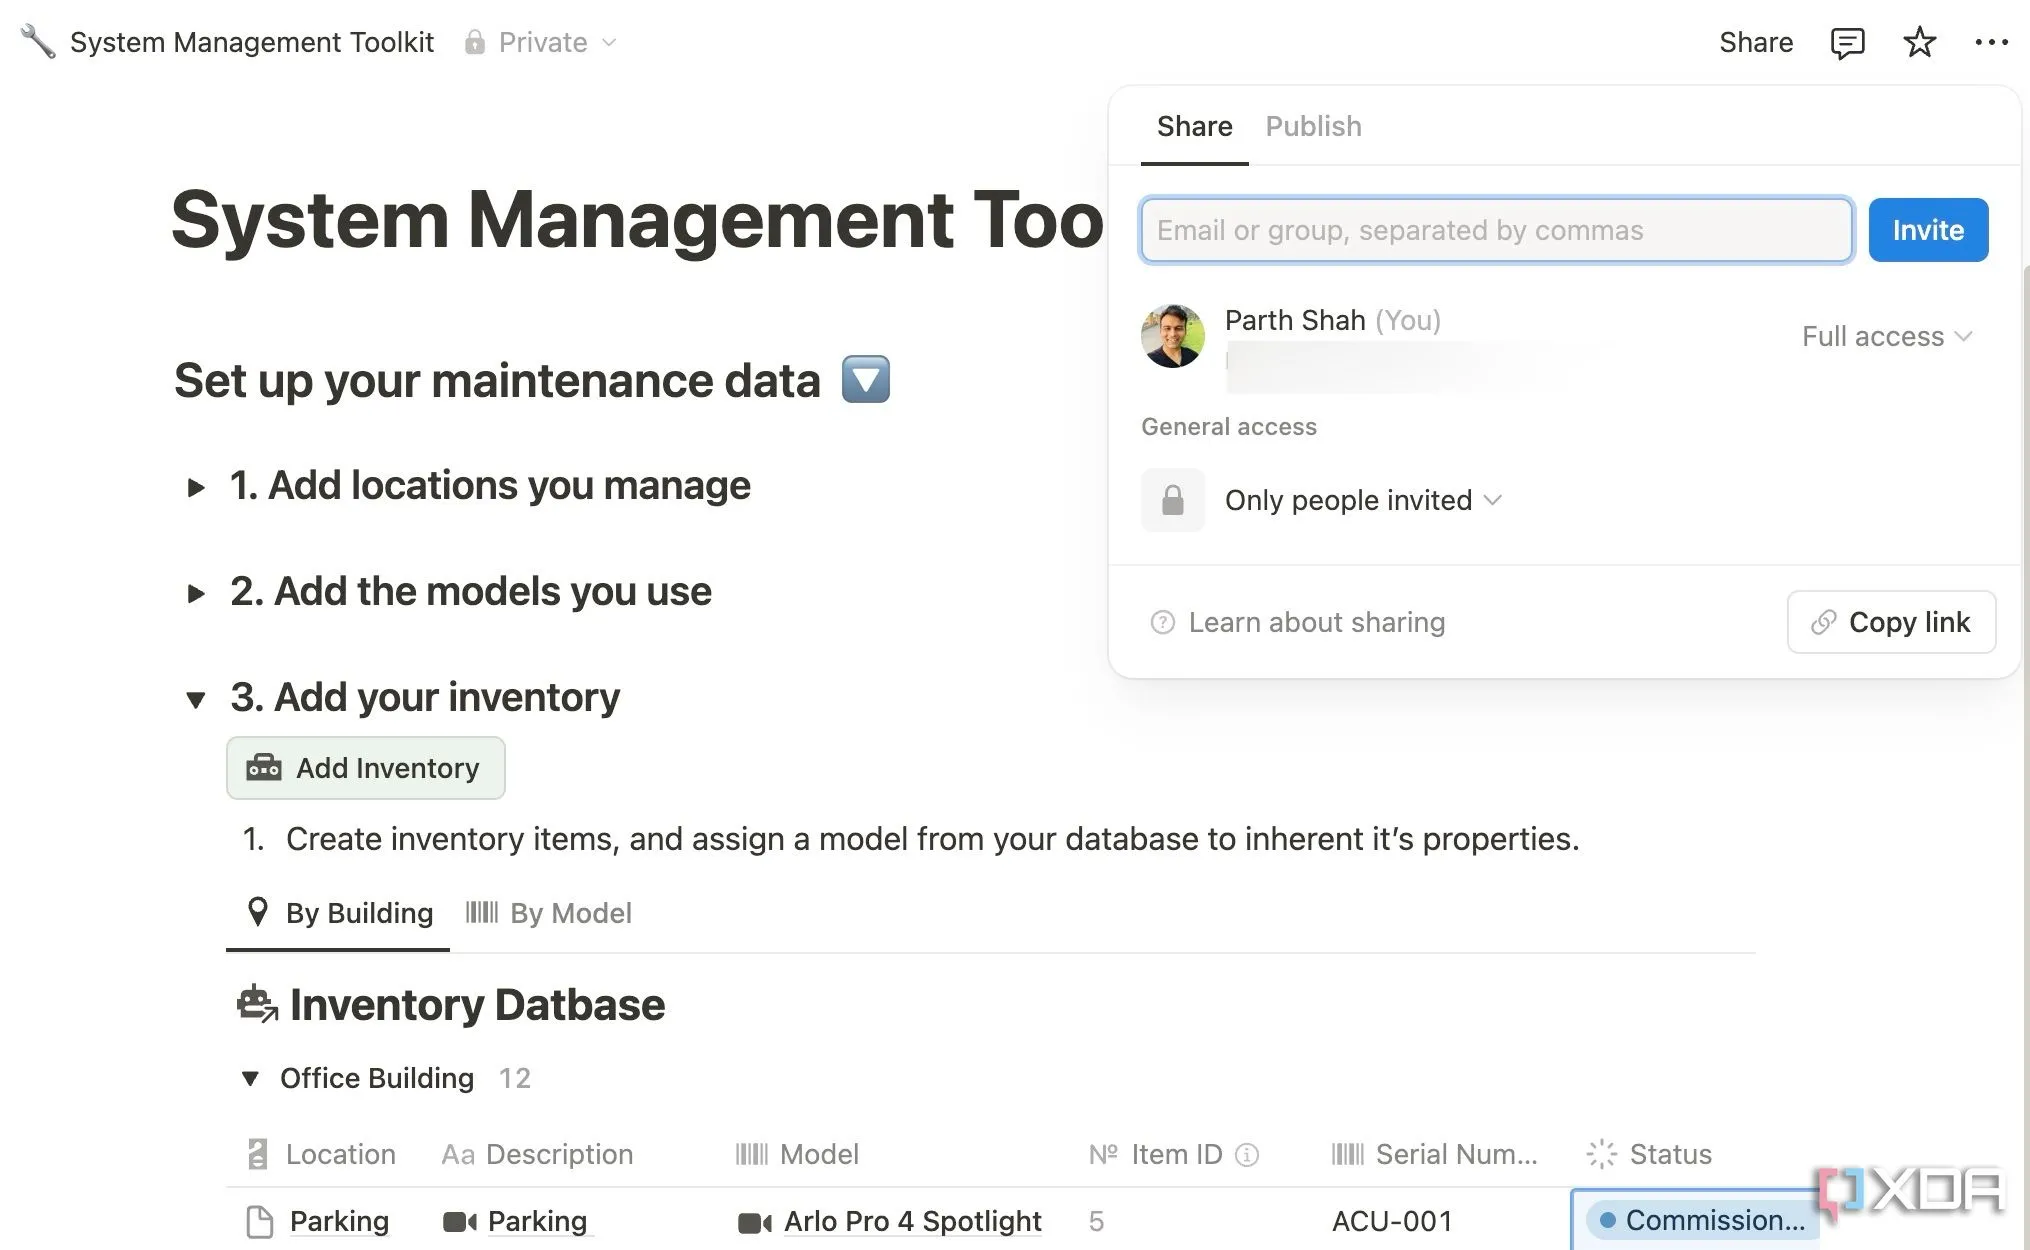2030x1250 pixels.
Task: Switch to the Publish tab
Action: point(1313,126)
